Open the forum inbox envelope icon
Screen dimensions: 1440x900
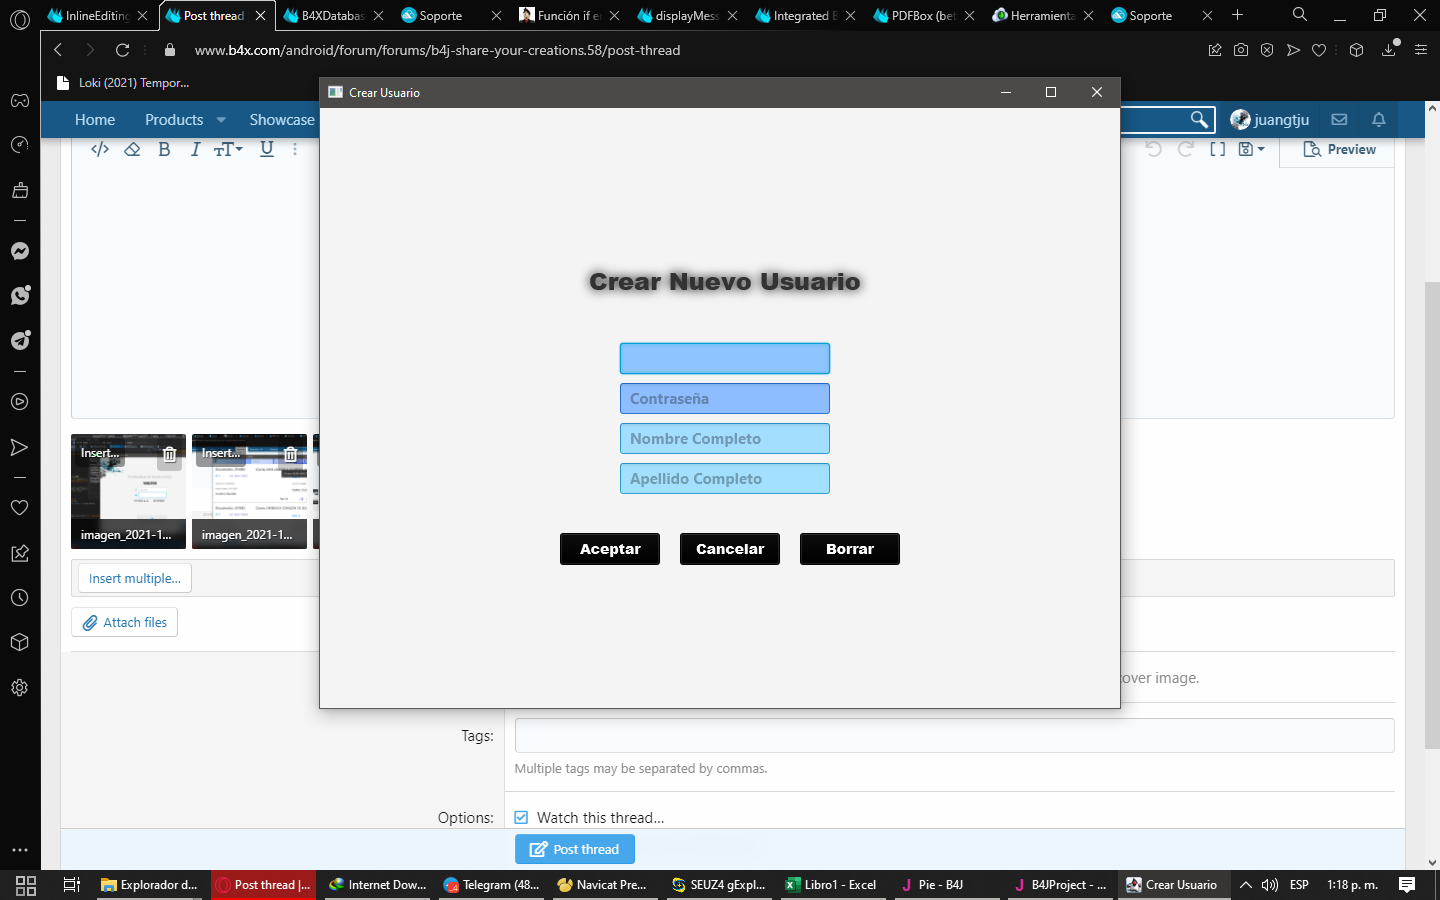pos(1339,120)
